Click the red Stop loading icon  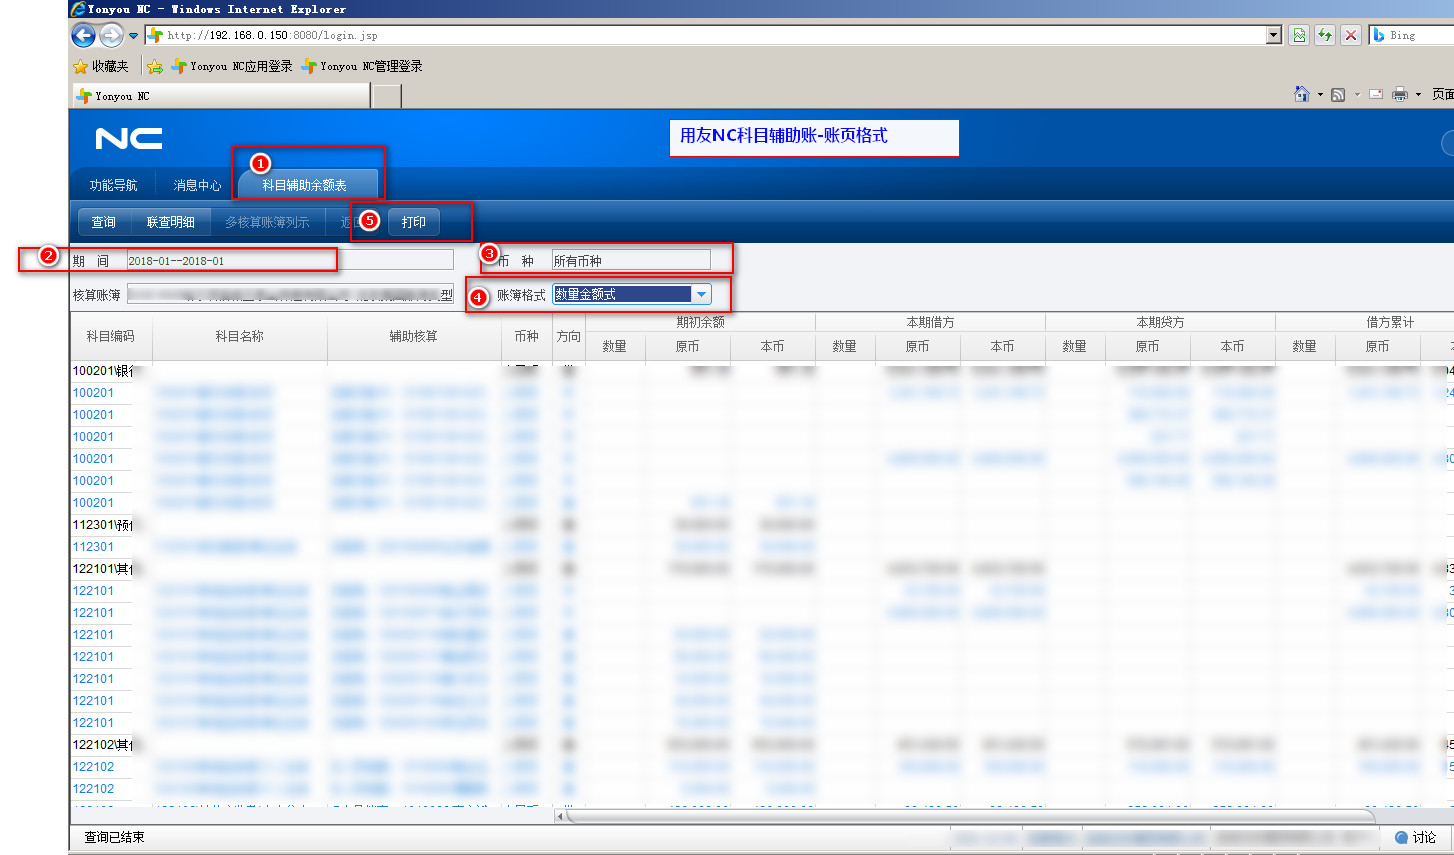click(x=1351, y=35)
